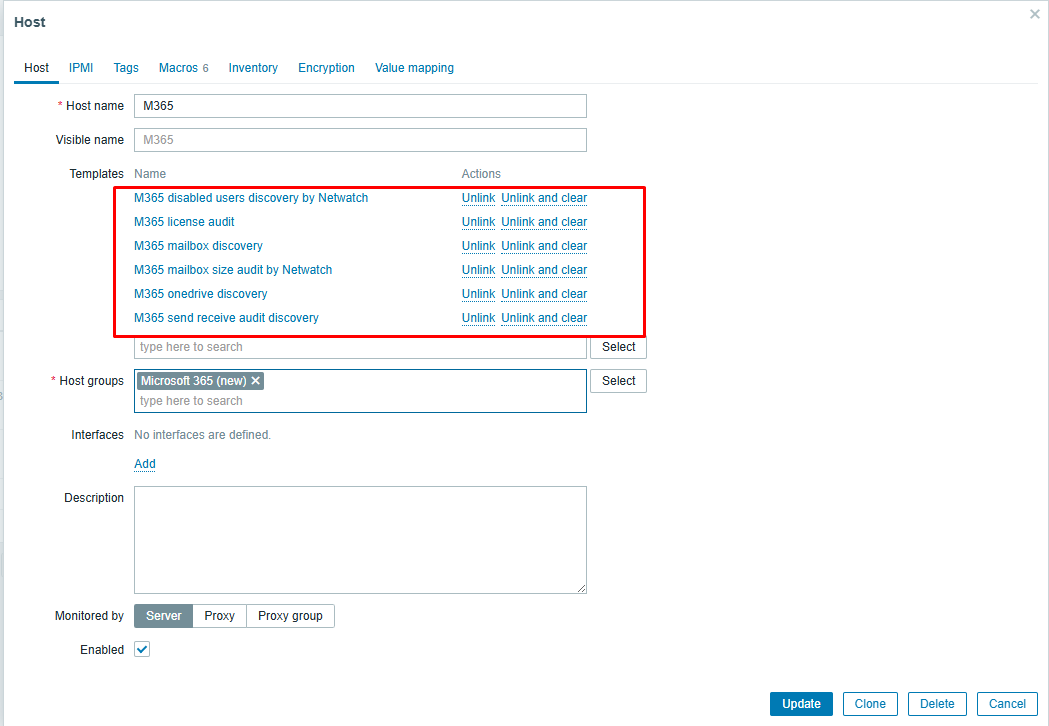Set Monitored by to Server
This screenshot has width=1049, height=726.
(x=164, y=616)
